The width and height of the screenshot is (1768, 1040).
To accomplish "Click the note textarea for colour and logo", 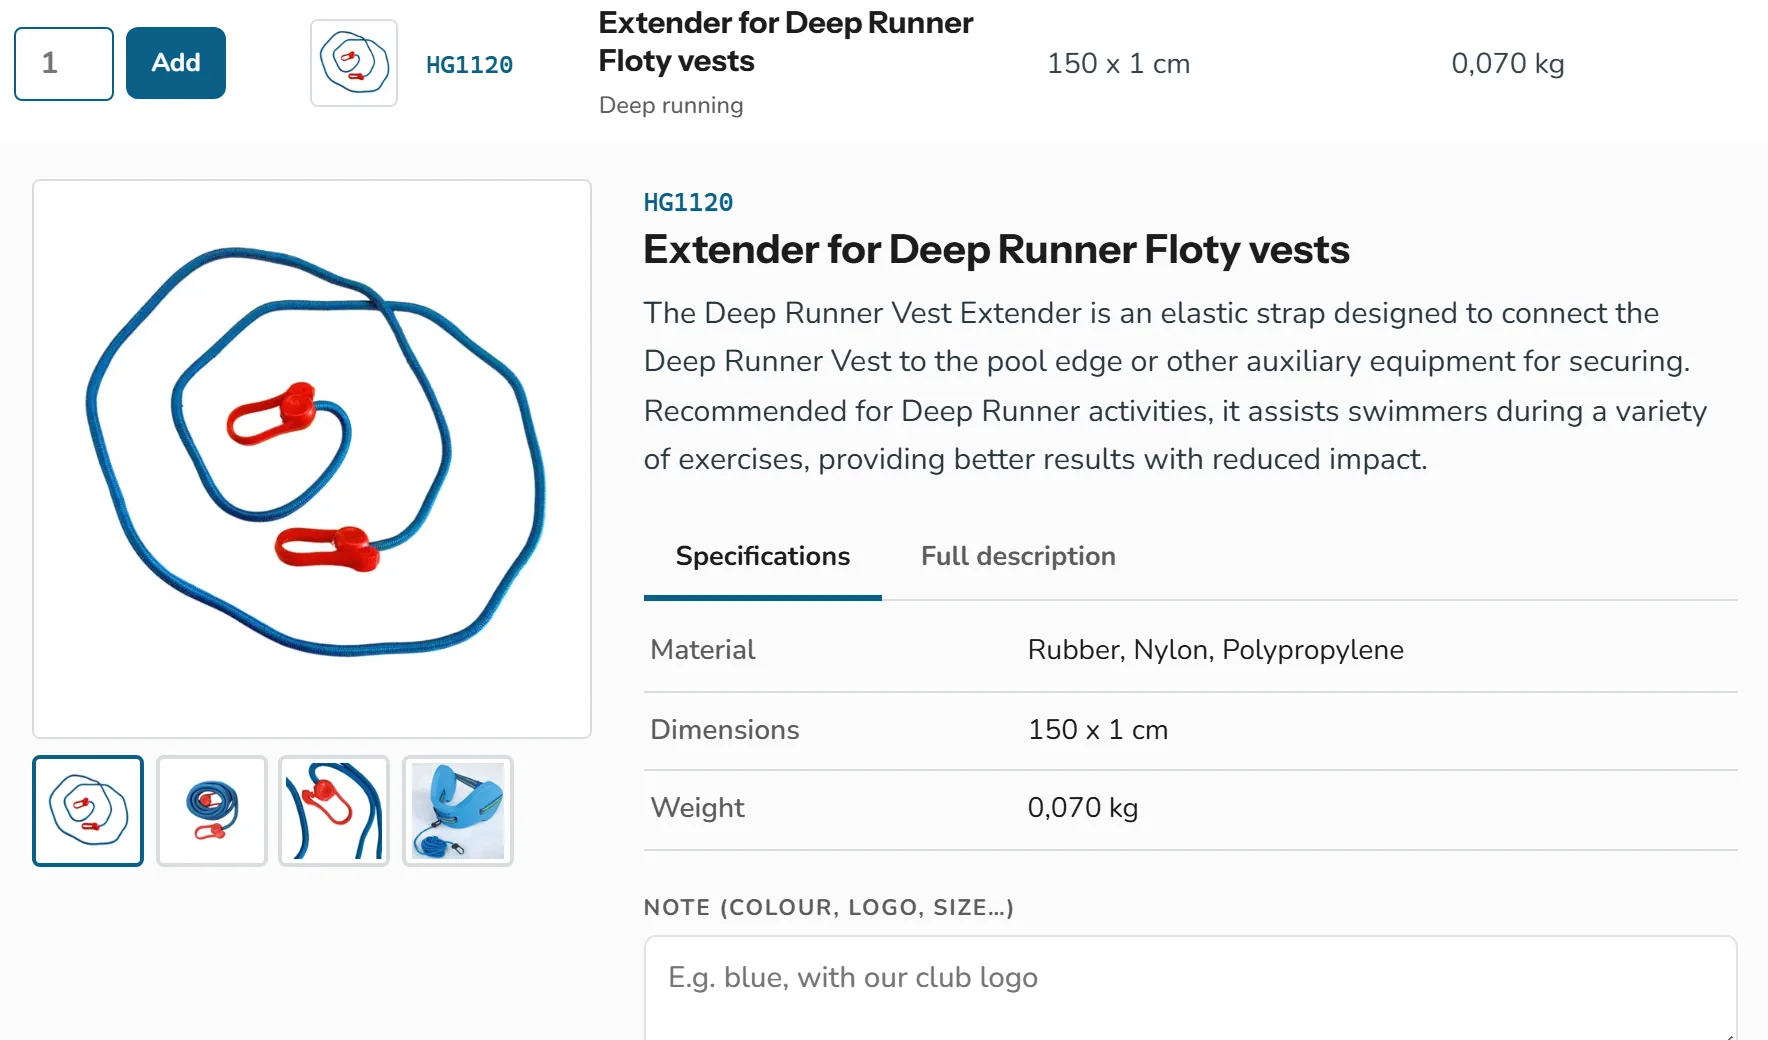I will [1190, 988].
